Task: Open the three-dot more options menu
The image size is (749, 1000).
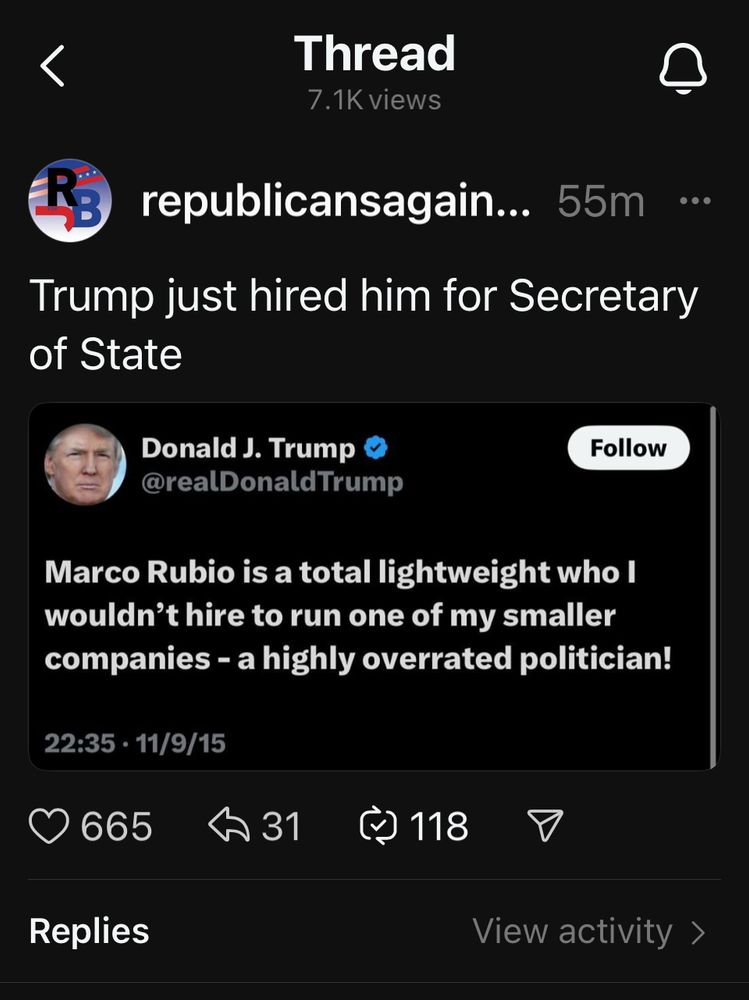Action: (694, 201)
